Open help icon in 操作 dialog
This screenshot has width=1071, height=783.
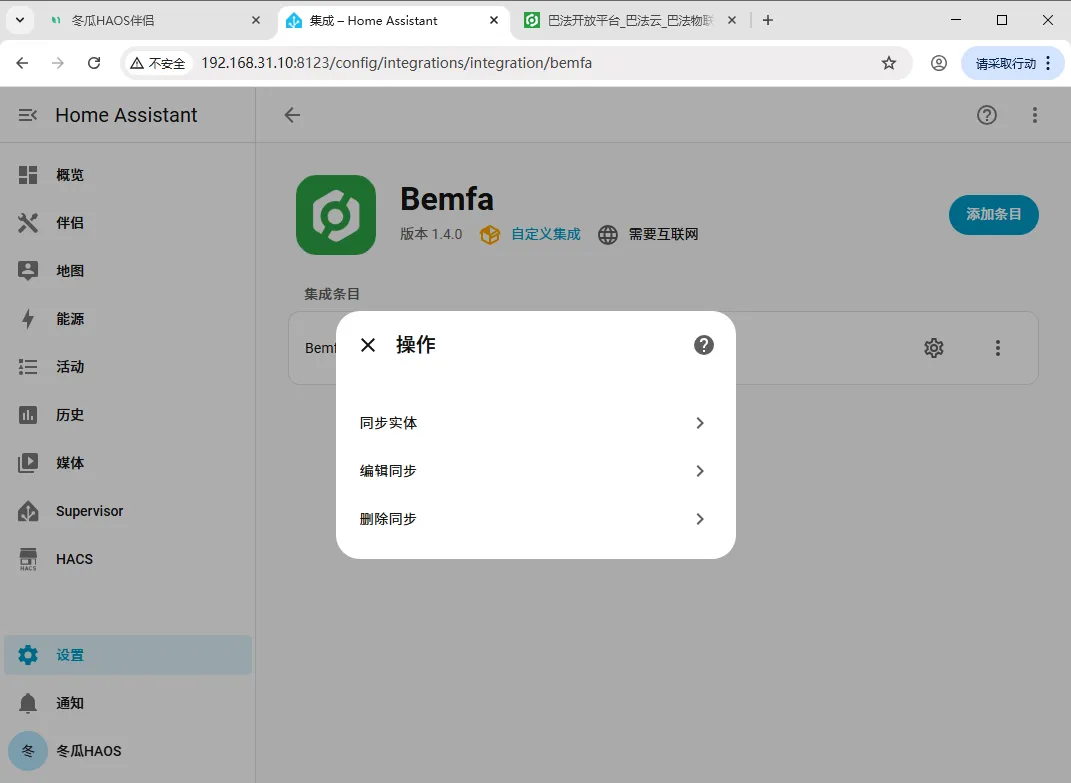click(x=704, y=345)
